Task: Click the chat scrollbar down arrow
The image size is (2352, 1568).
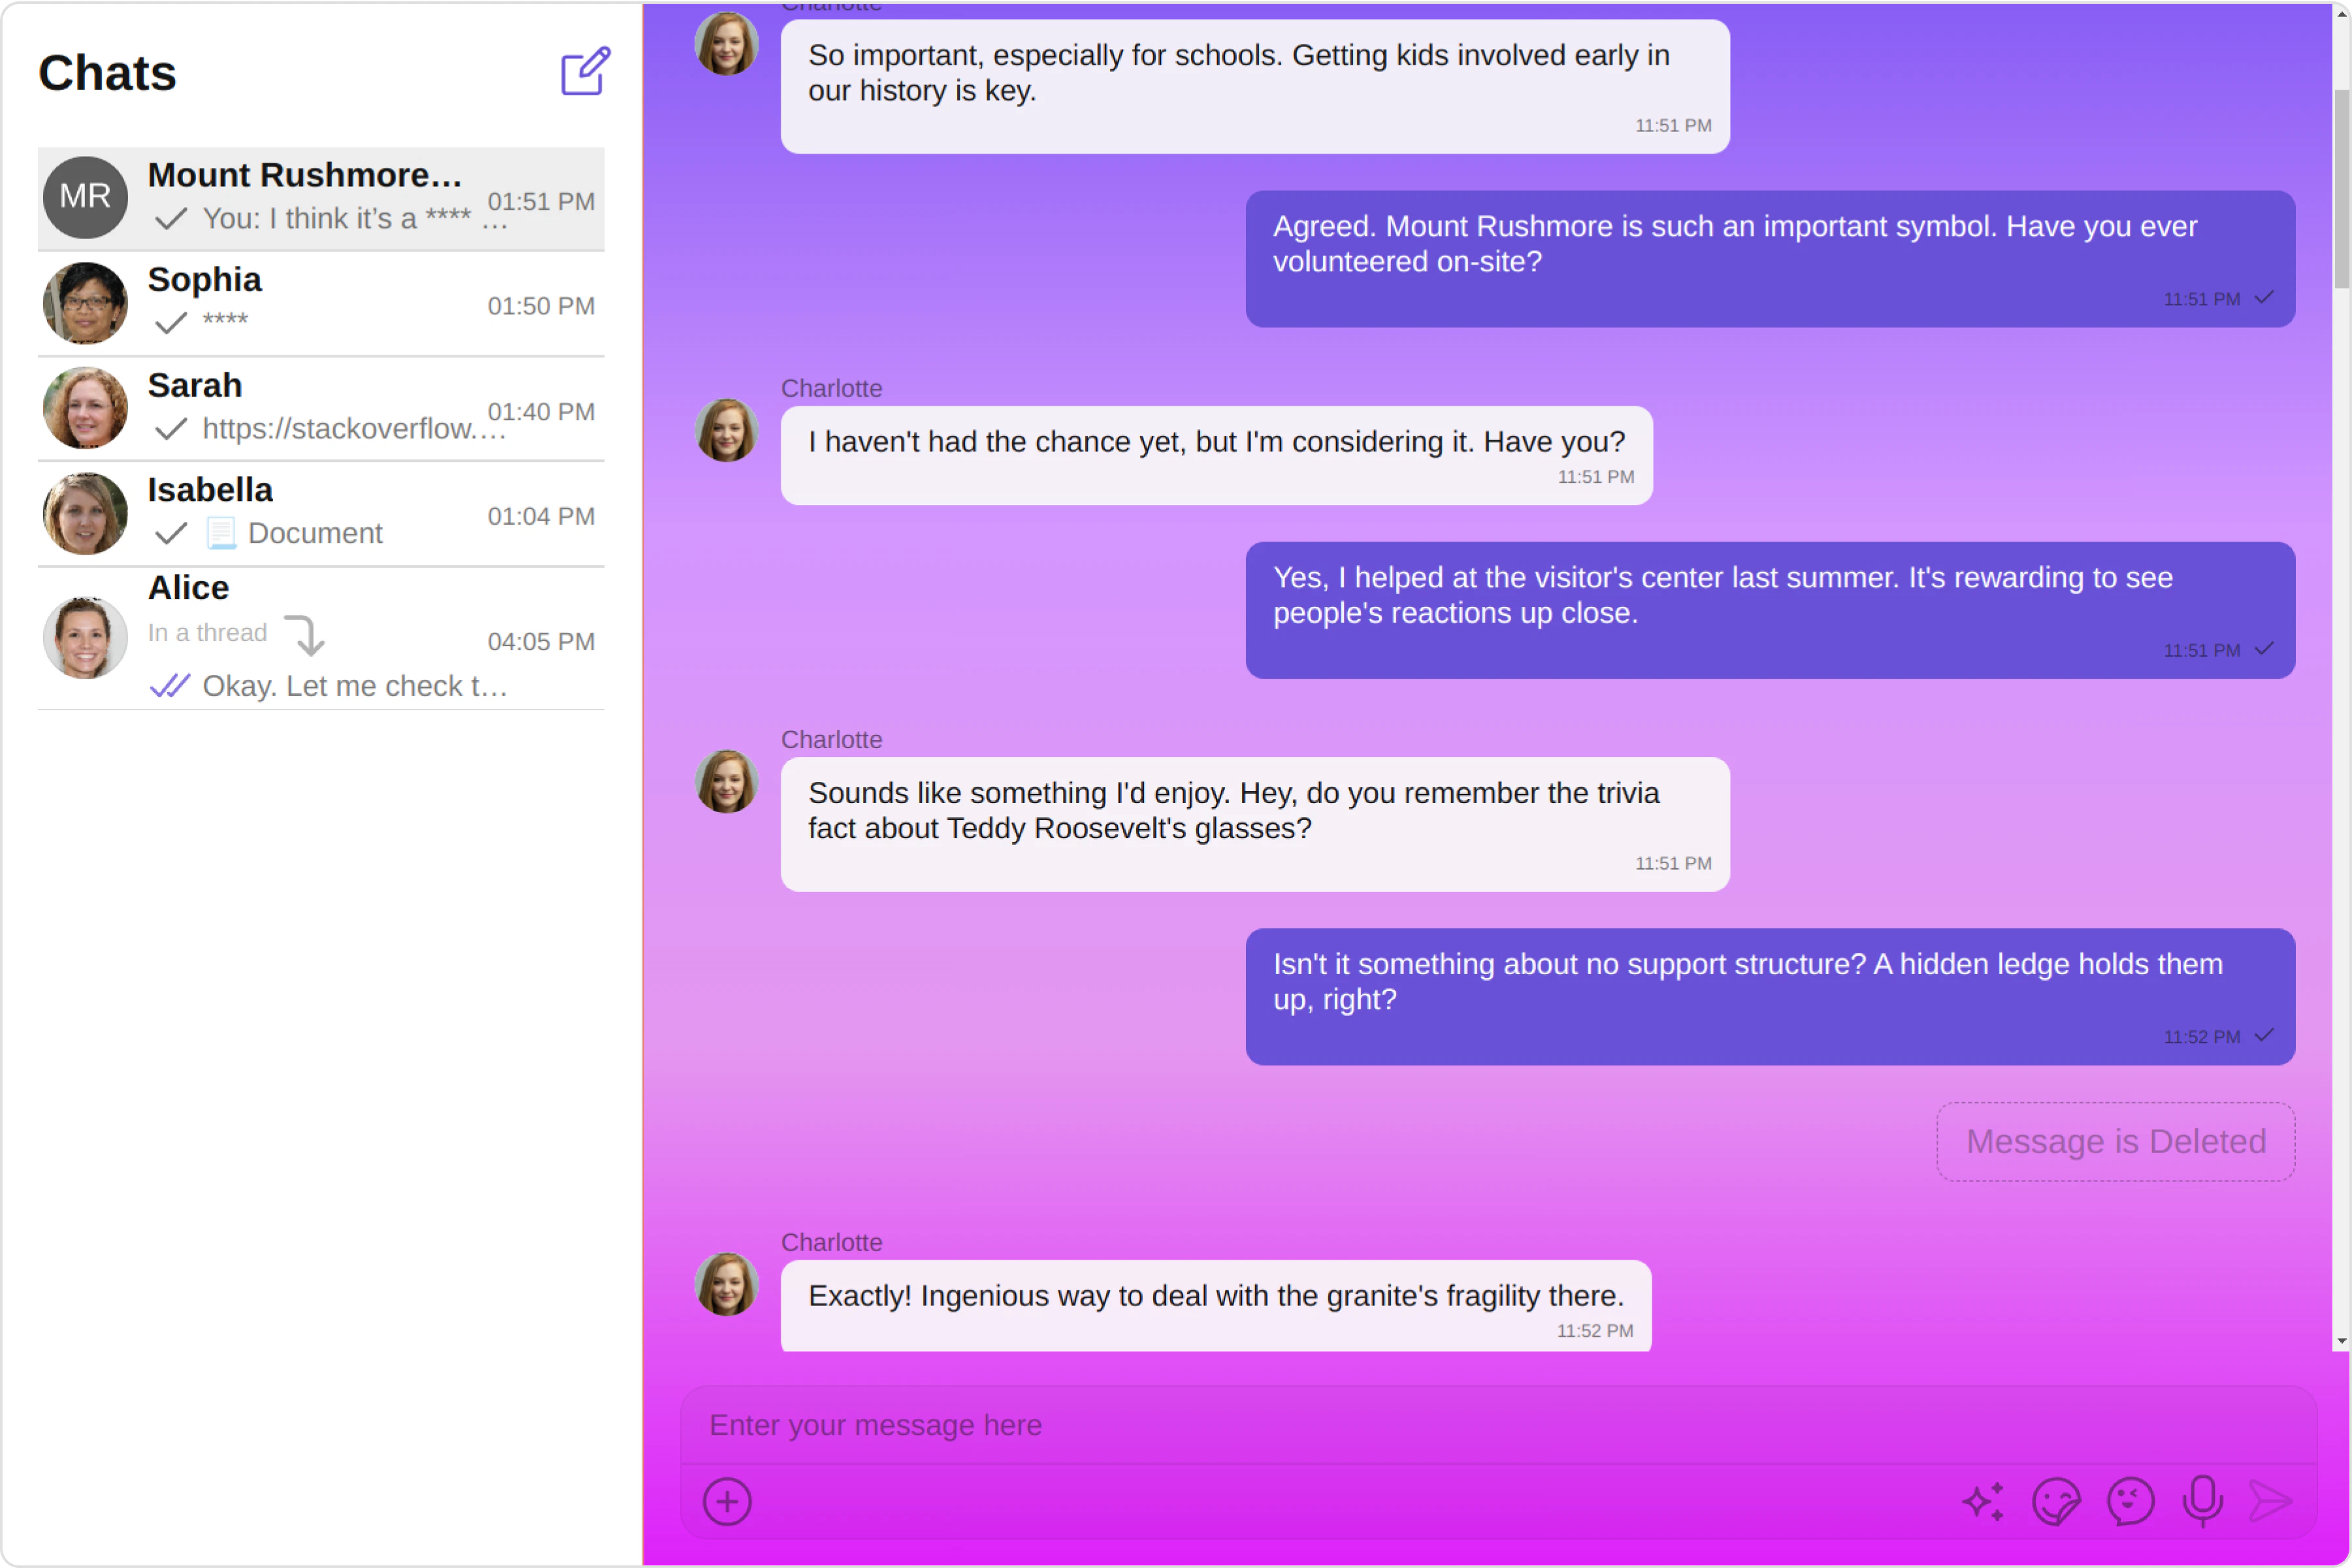Action: tap(2341, 1341)
